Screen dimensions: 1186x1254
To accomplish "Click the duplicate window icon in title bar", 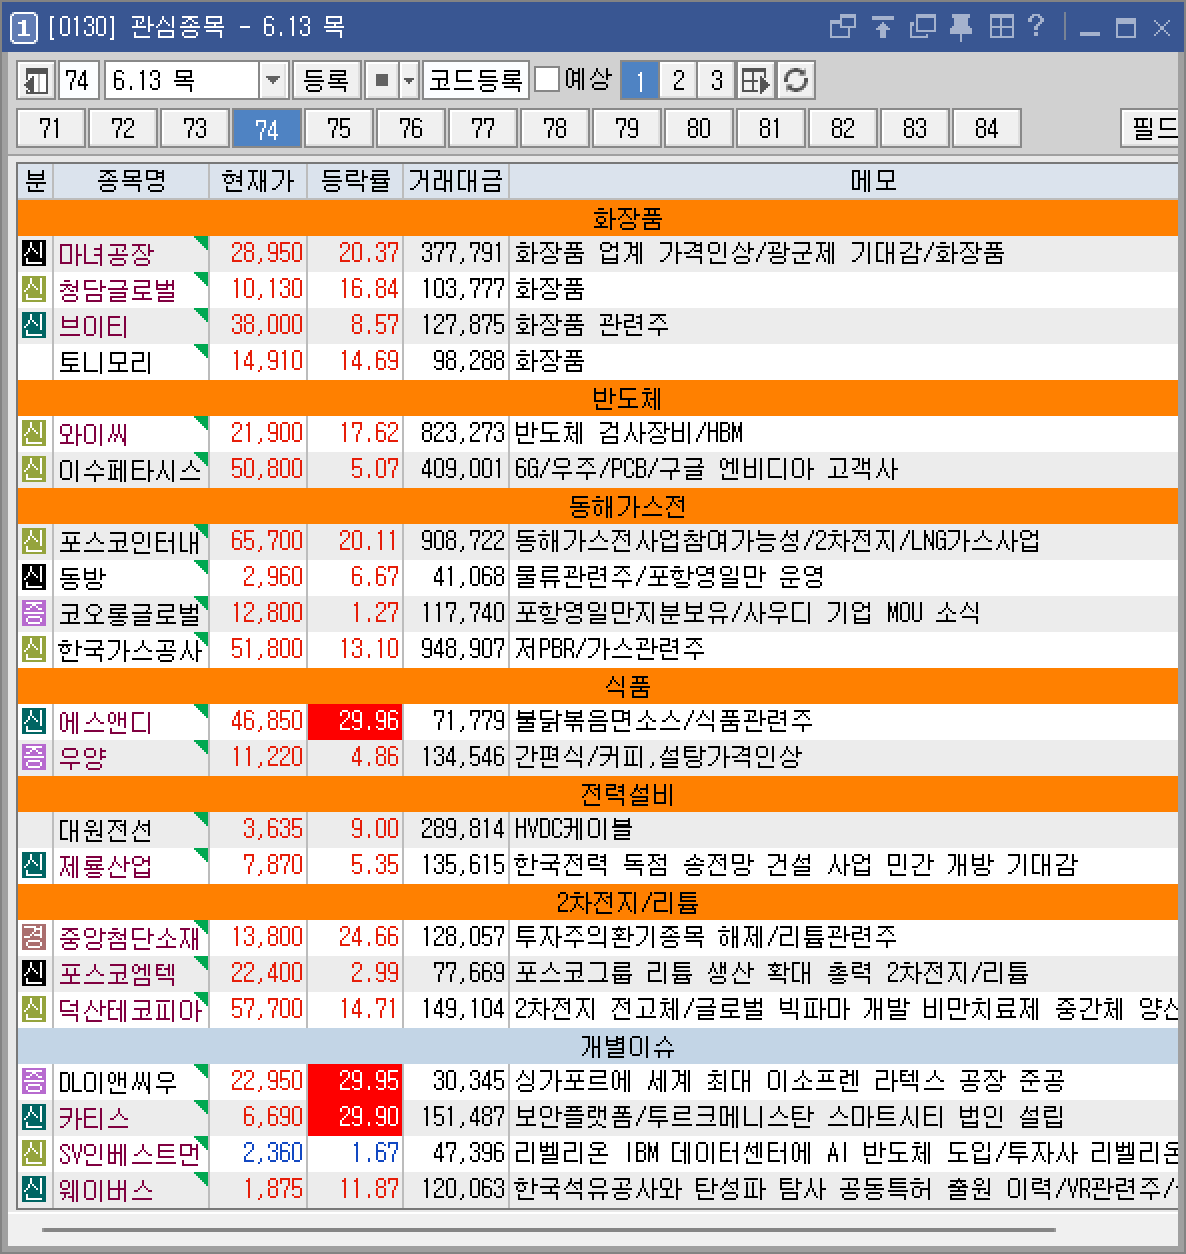I will click(922, 27).
